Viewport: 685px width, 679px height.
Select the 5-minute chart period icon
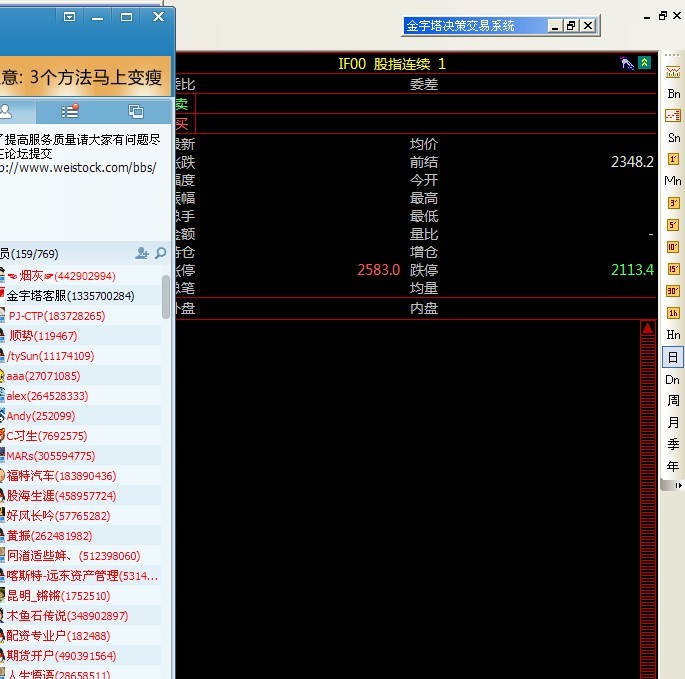[673, 225]
